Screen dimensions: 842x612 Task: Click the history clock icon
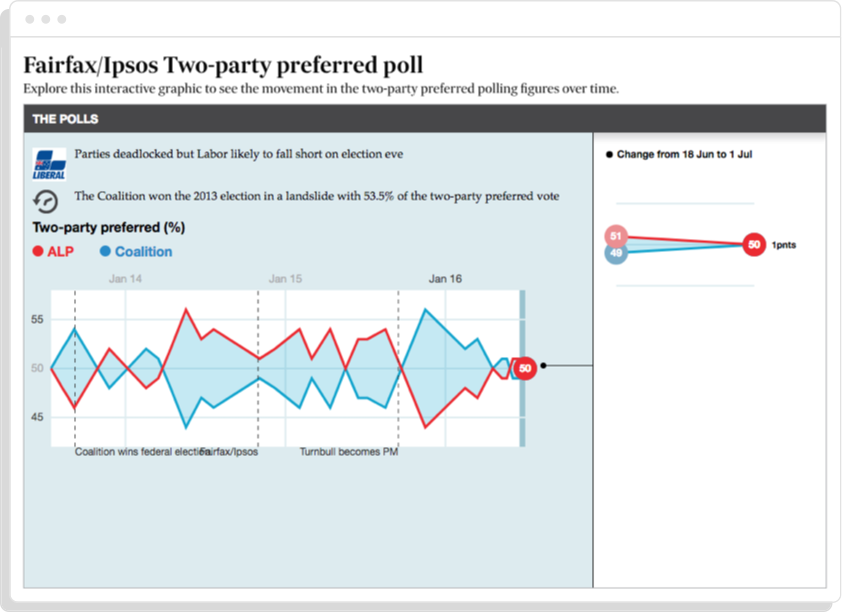point(46,202)
